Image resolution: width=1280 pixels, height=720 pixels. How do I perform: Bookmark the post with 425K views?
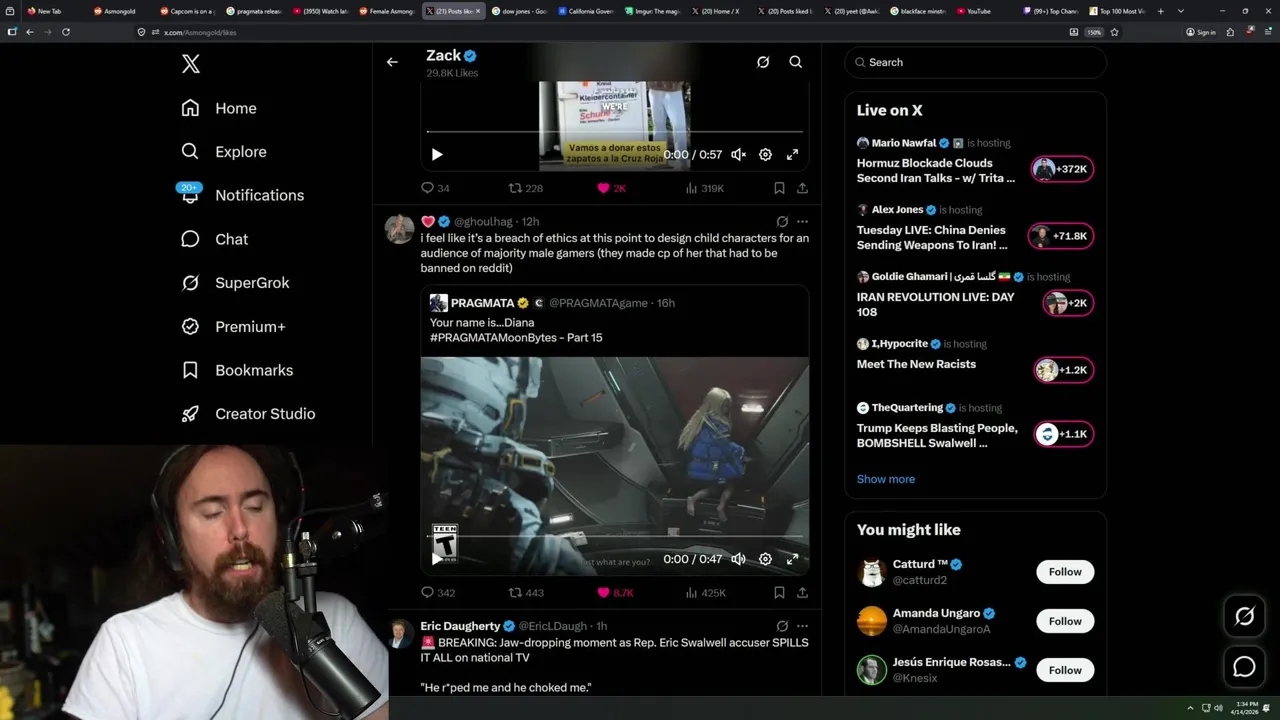tap(779, 593)
